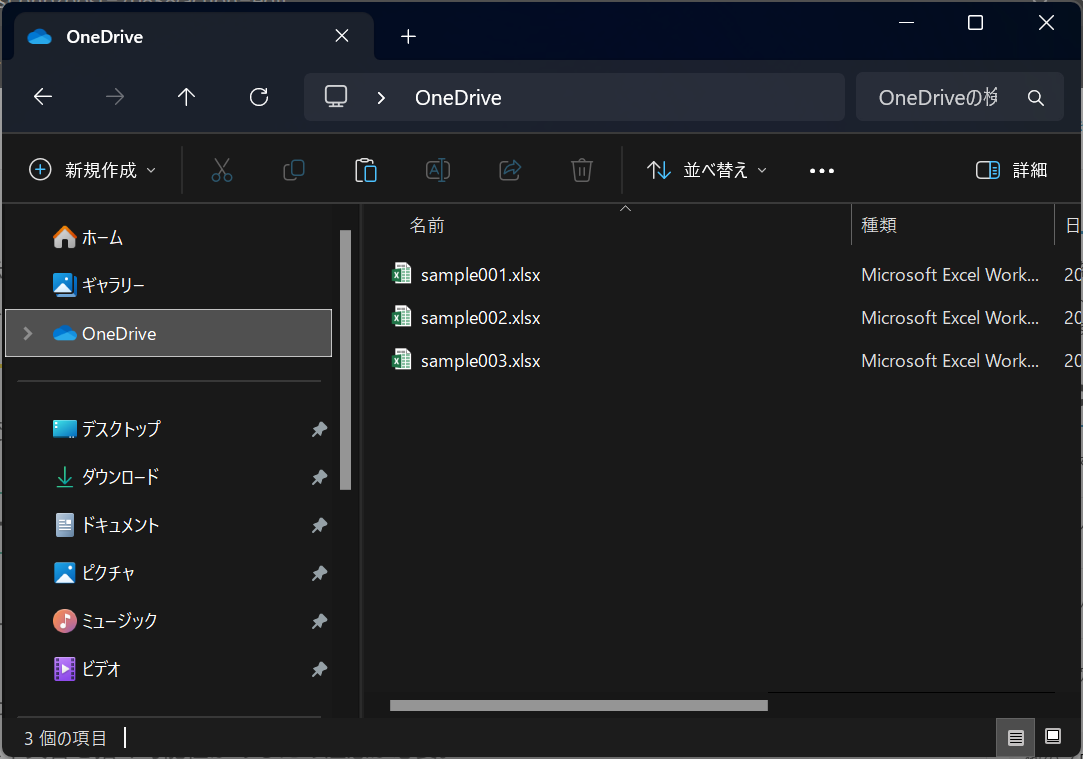This screenshot has width=1083, height=759.
Task: Enable large thumbnail view in status bar
Action: (1053, 737)
